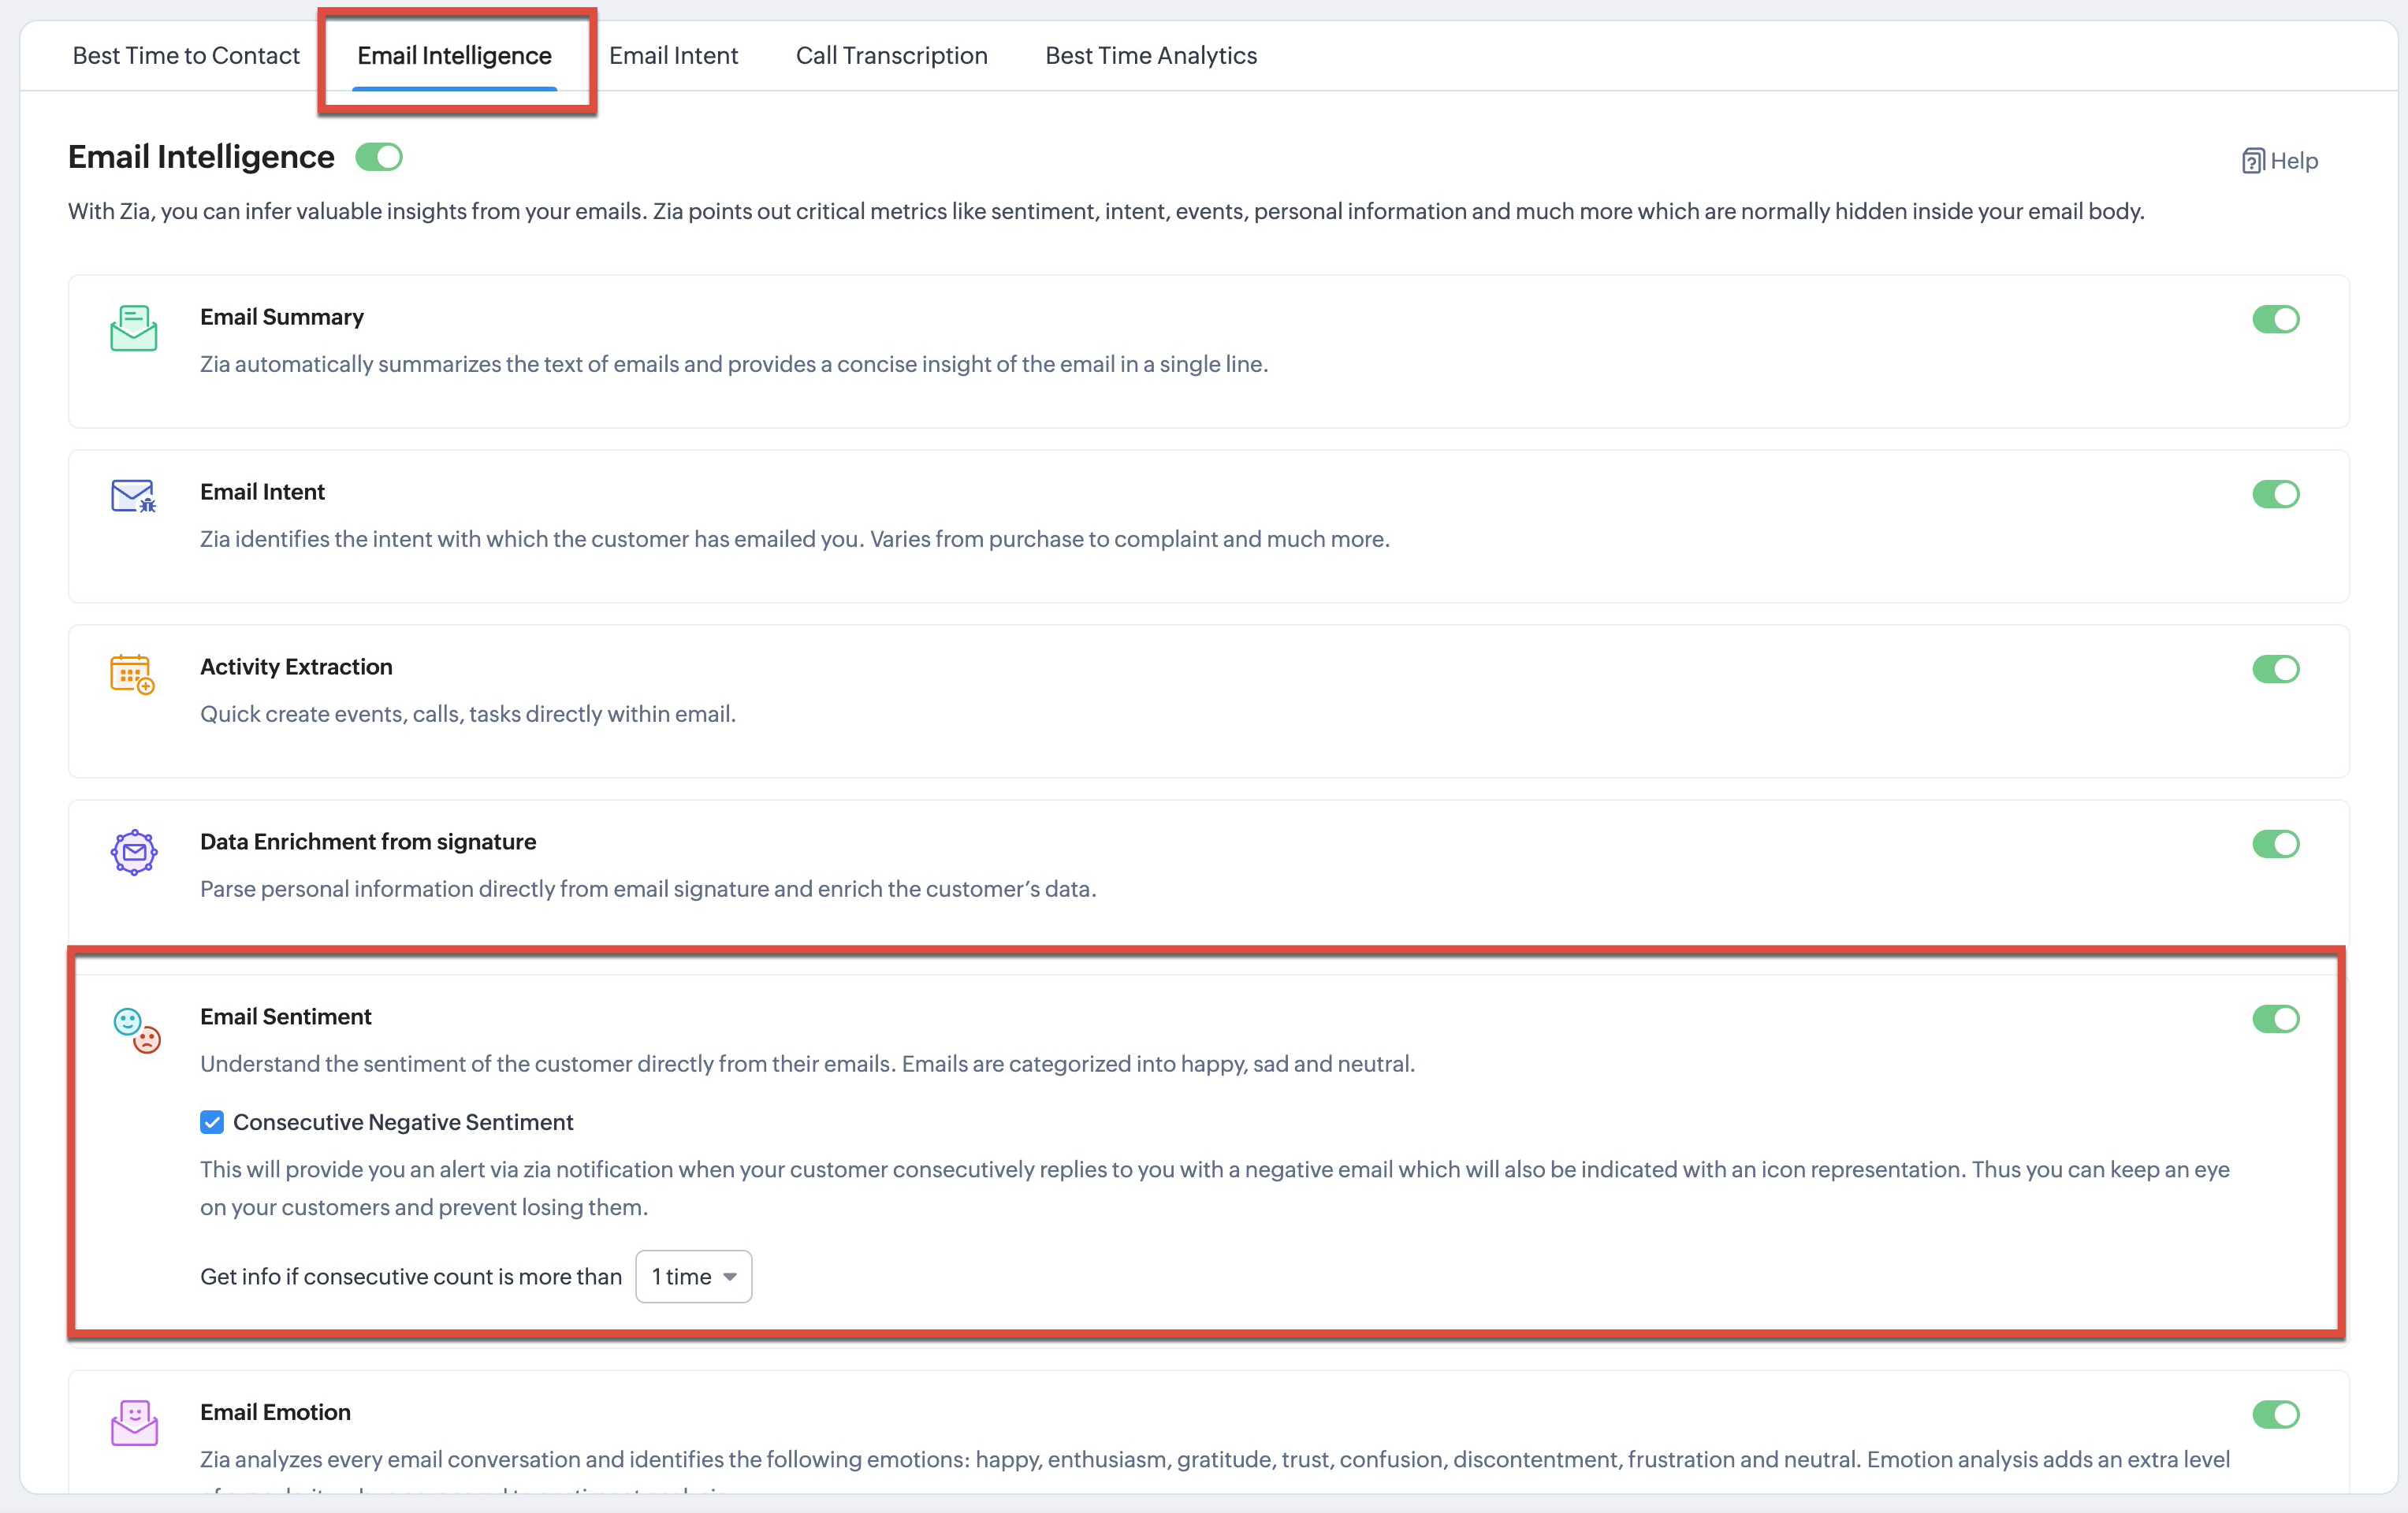Screen dimensions: 2408x1513
Task: Toggle off Email Sentiment switch
Action: coord(2275,1019)
